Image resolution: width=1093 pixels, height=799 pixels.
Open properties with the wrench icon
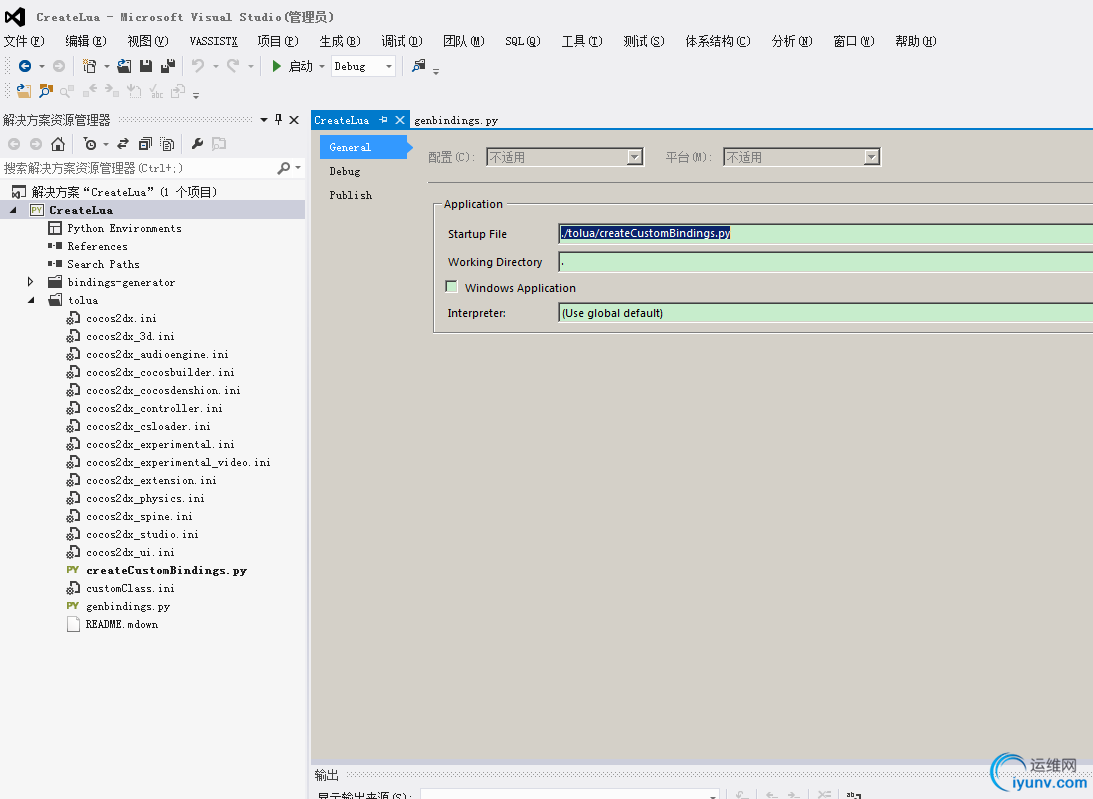(x=197, y=144)
